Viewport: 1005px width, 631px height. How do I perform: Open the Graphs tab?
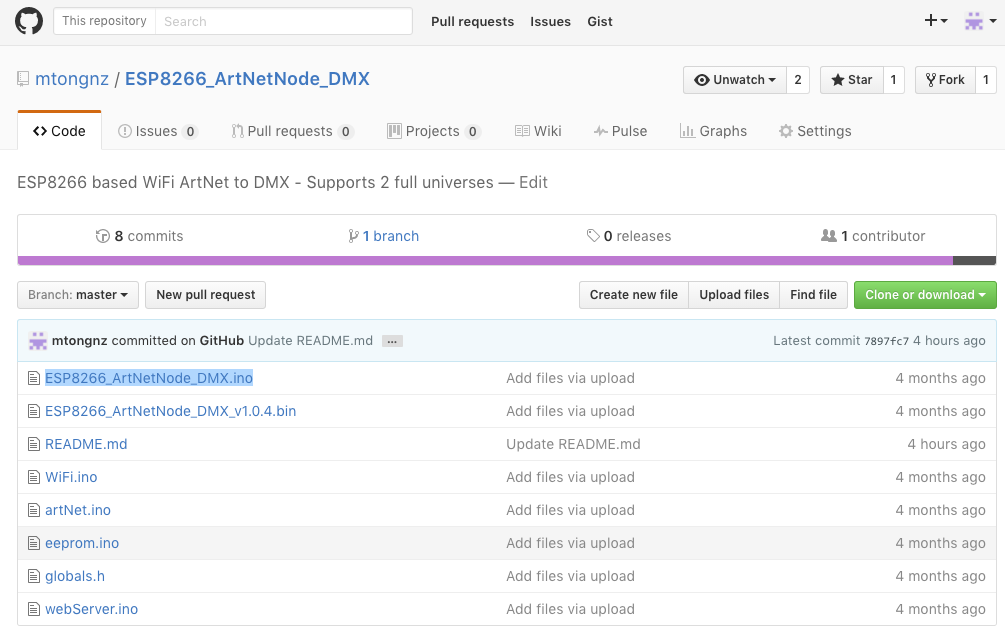pos(713,131)
